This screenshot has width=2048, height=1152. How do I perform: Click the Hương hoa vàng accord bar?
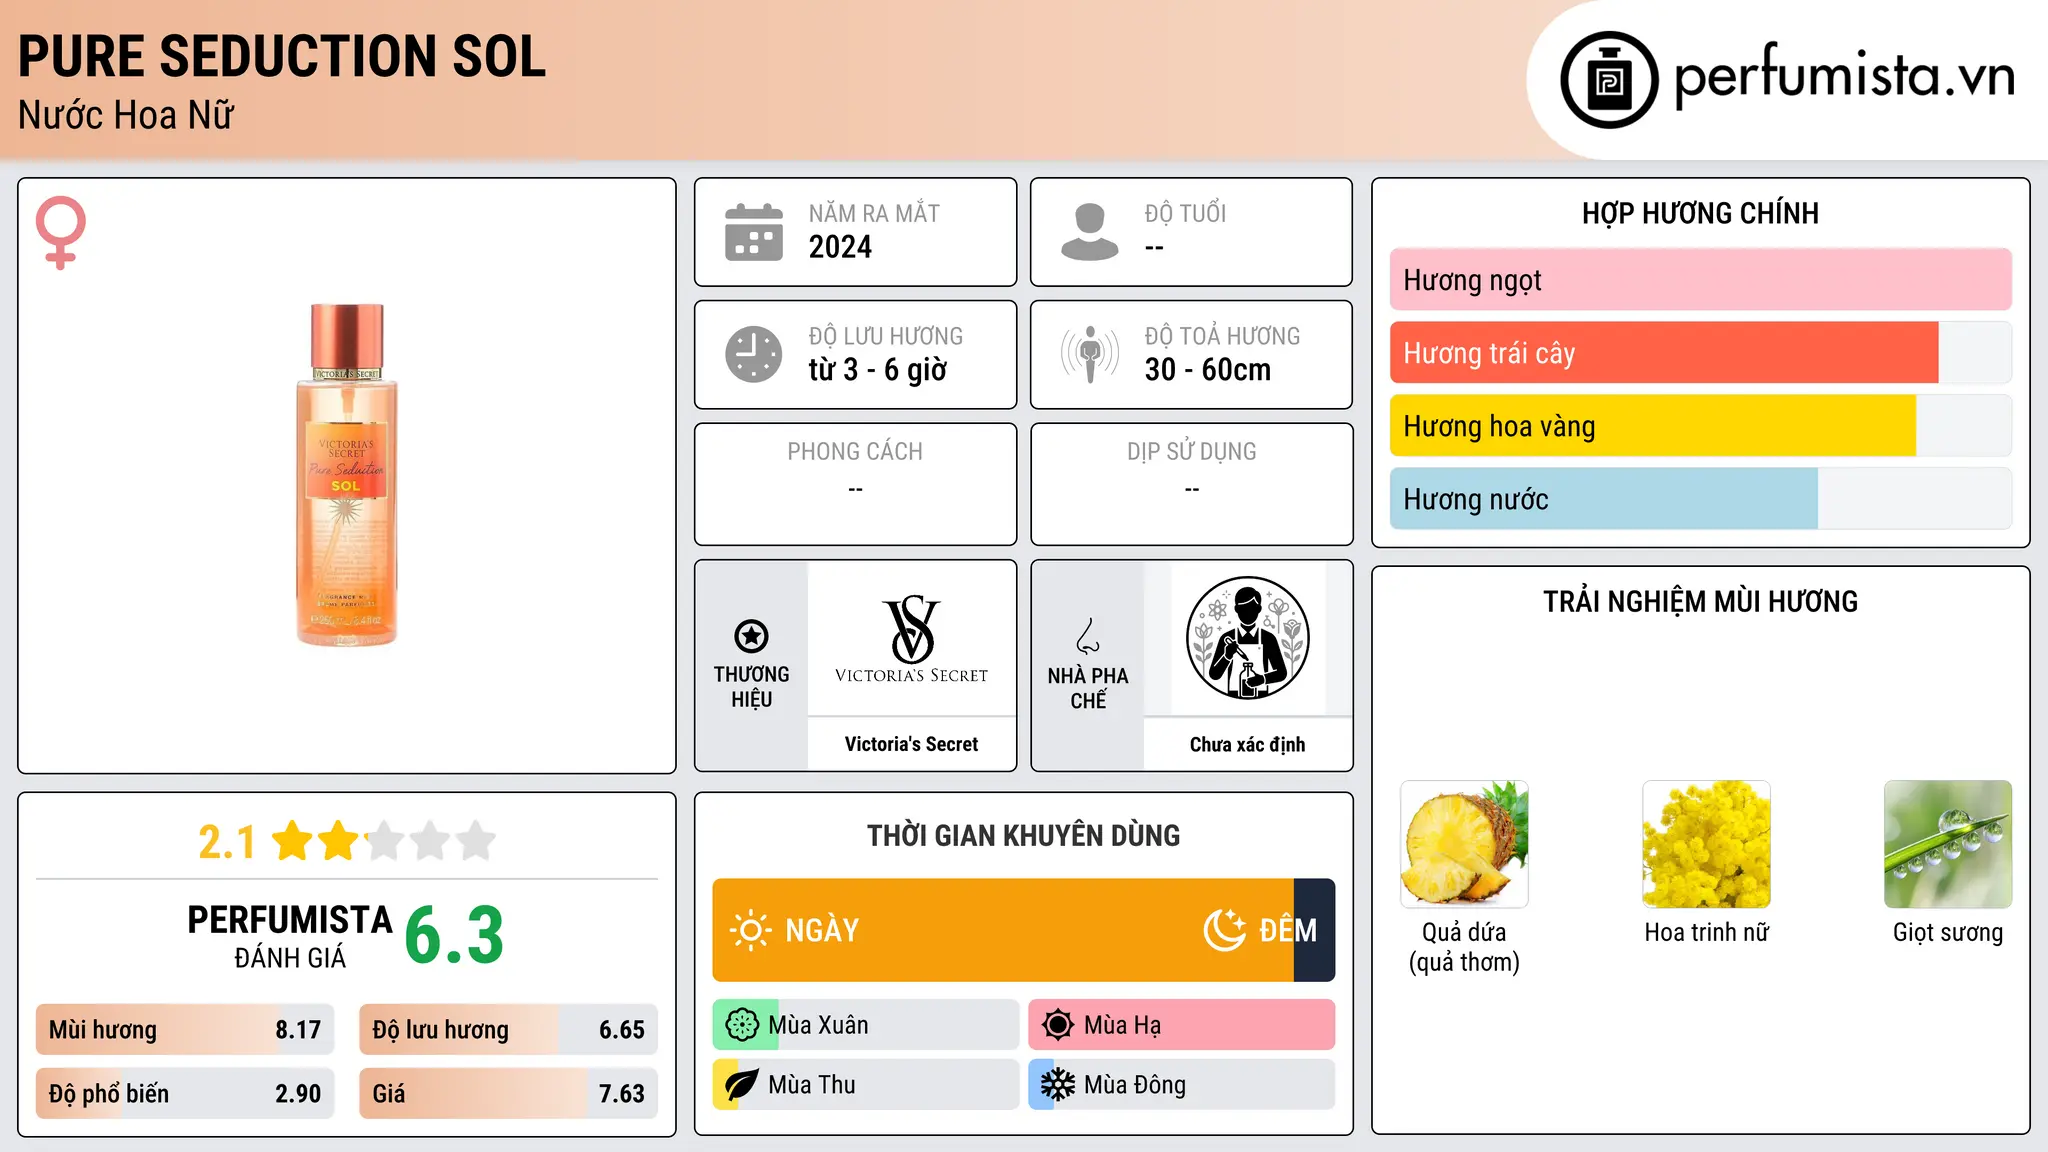coord(1700,426)
